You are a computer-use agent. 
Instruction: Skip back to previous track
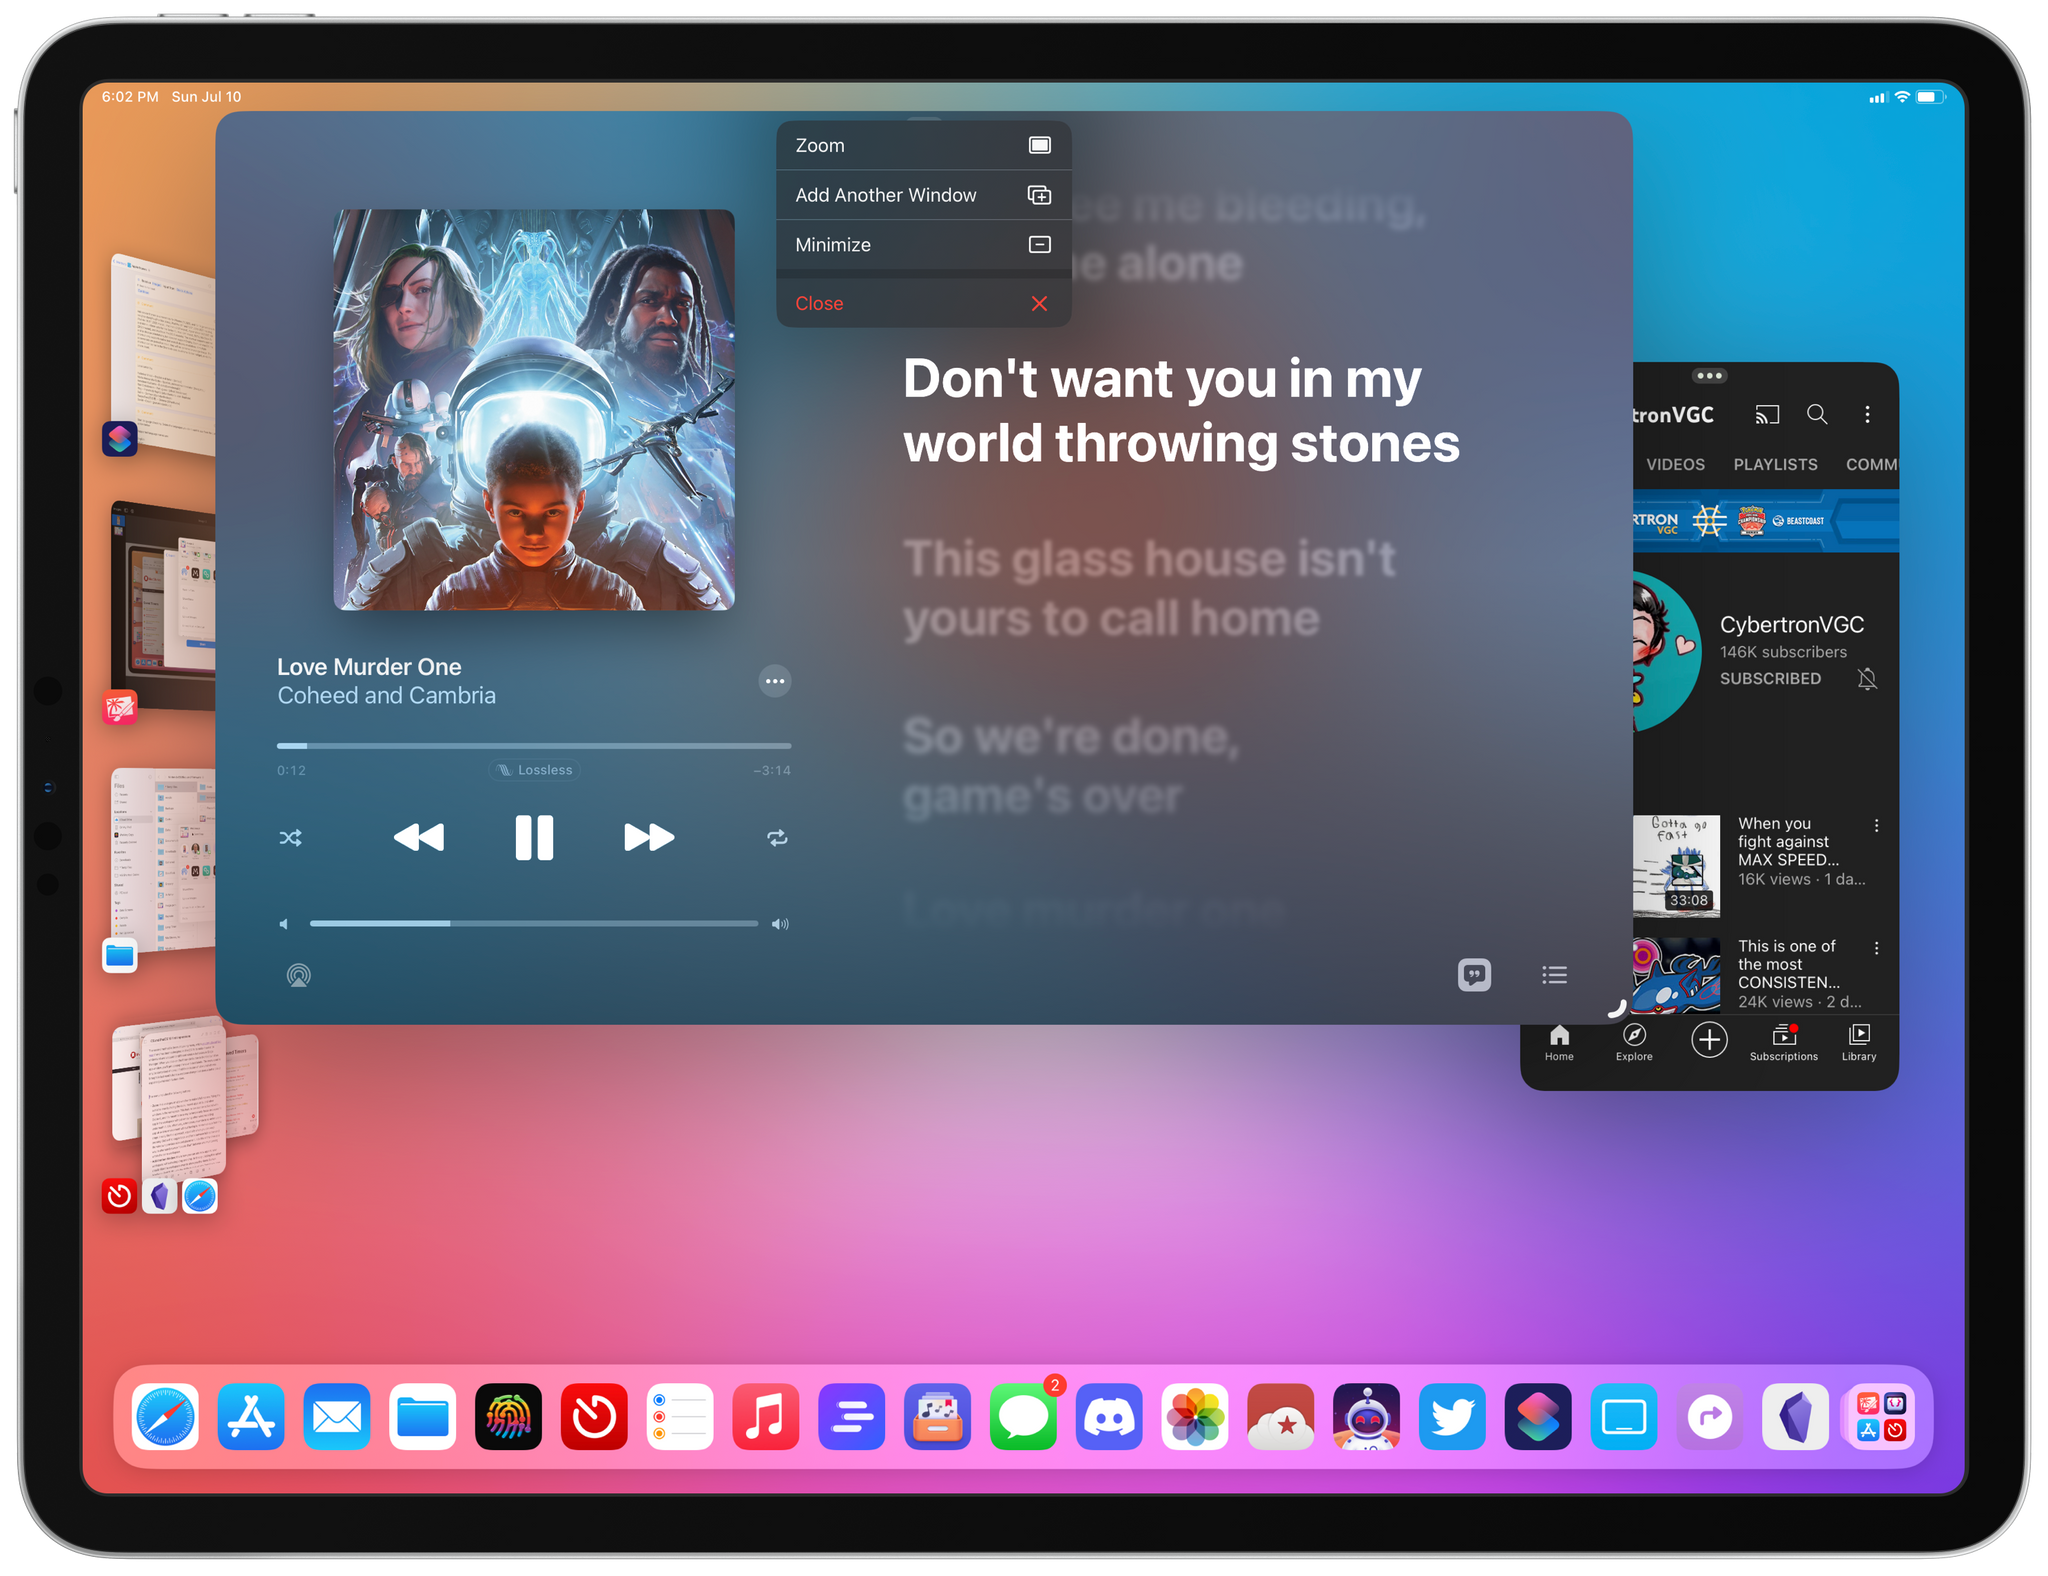419,837
